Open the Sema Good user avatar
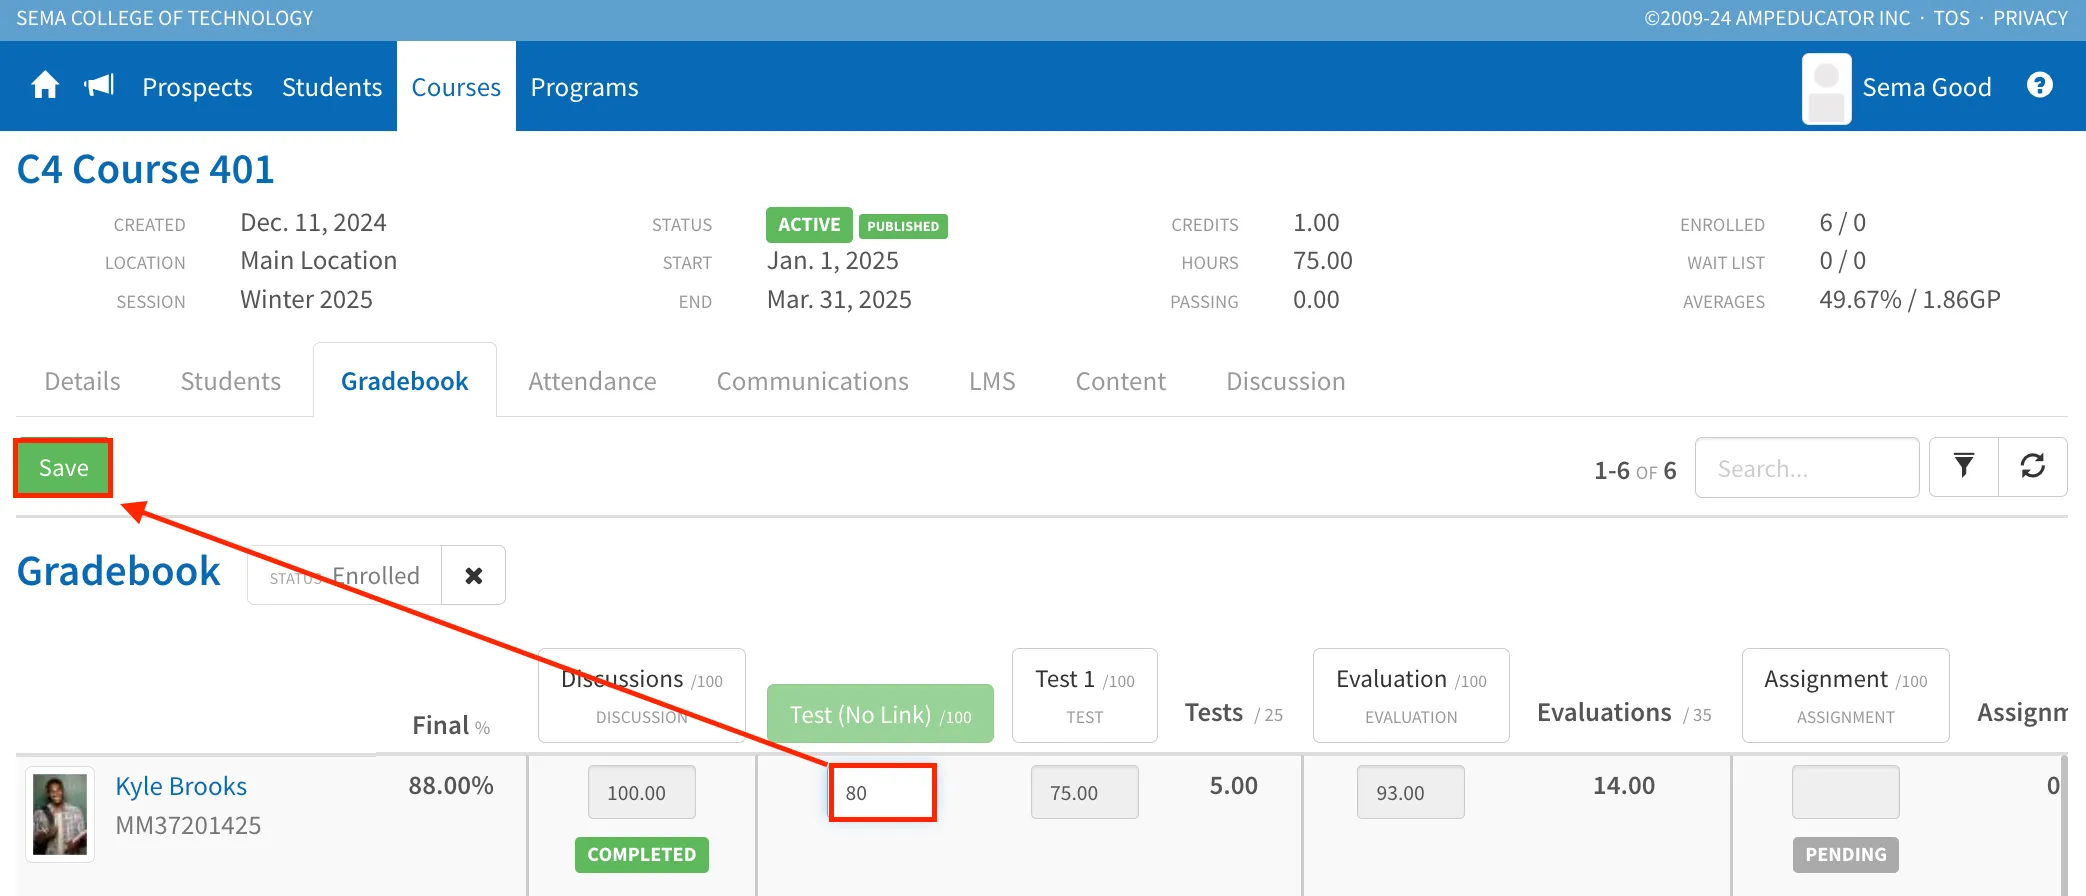Image resolution: width=2086 pixels, height=896 pixels. click(1827, 88)
